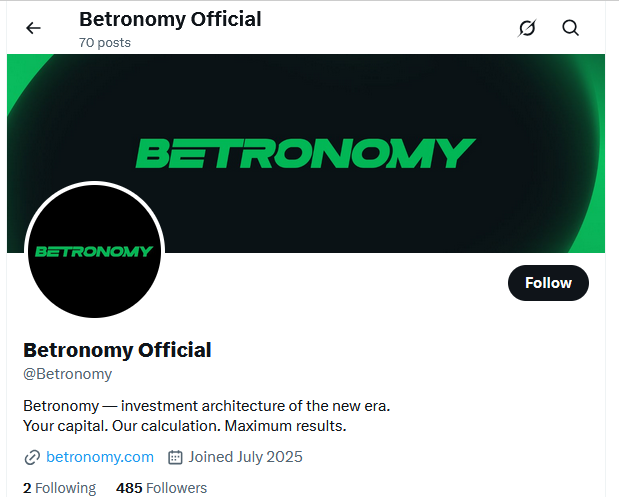Click the search magnifier icon
Image resolution: width=619 pixels, height=497 pixels.
coord(571,28)
